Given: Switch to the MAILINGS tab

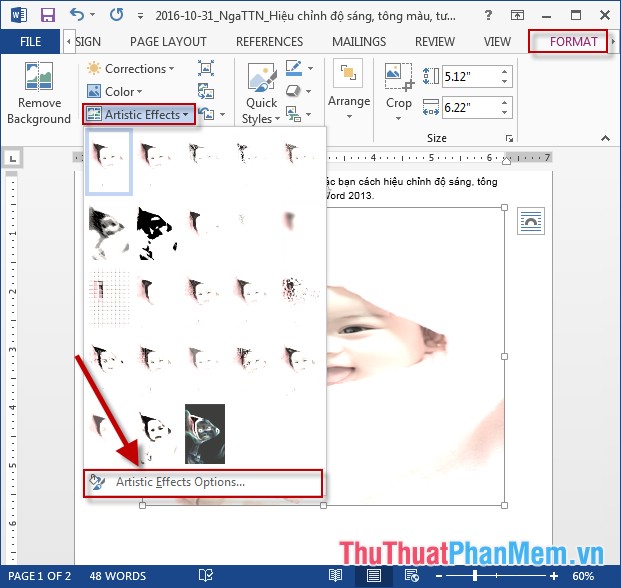Looking at the screenshot, I should tap(359, 42).
